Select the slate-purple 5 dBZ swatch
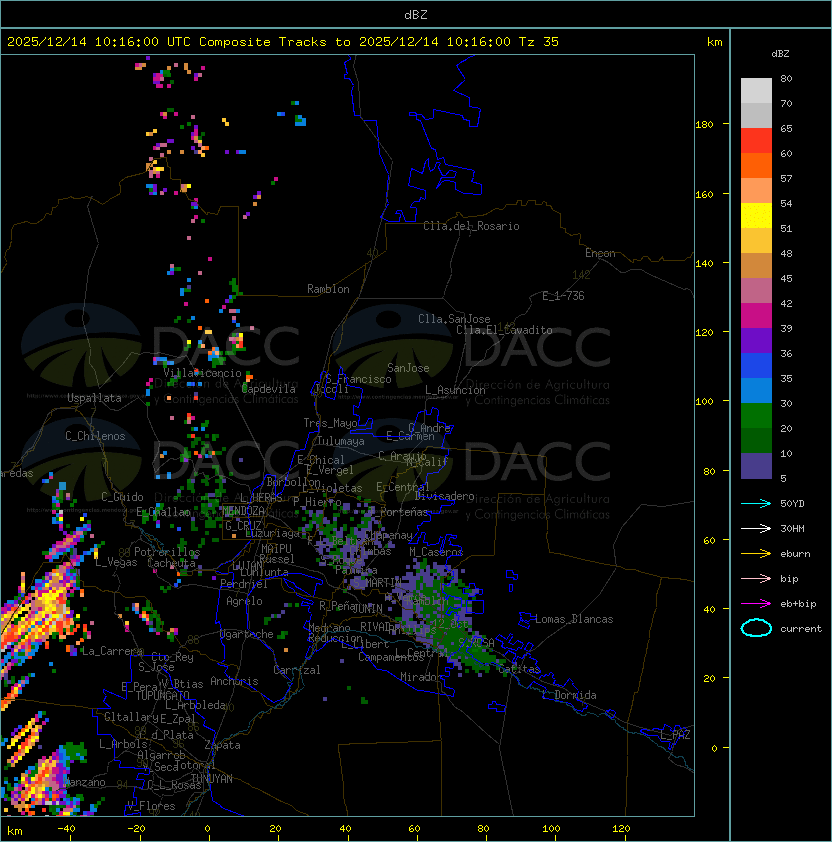The height and width of the screenshot is (842, 832). point(756,466)
